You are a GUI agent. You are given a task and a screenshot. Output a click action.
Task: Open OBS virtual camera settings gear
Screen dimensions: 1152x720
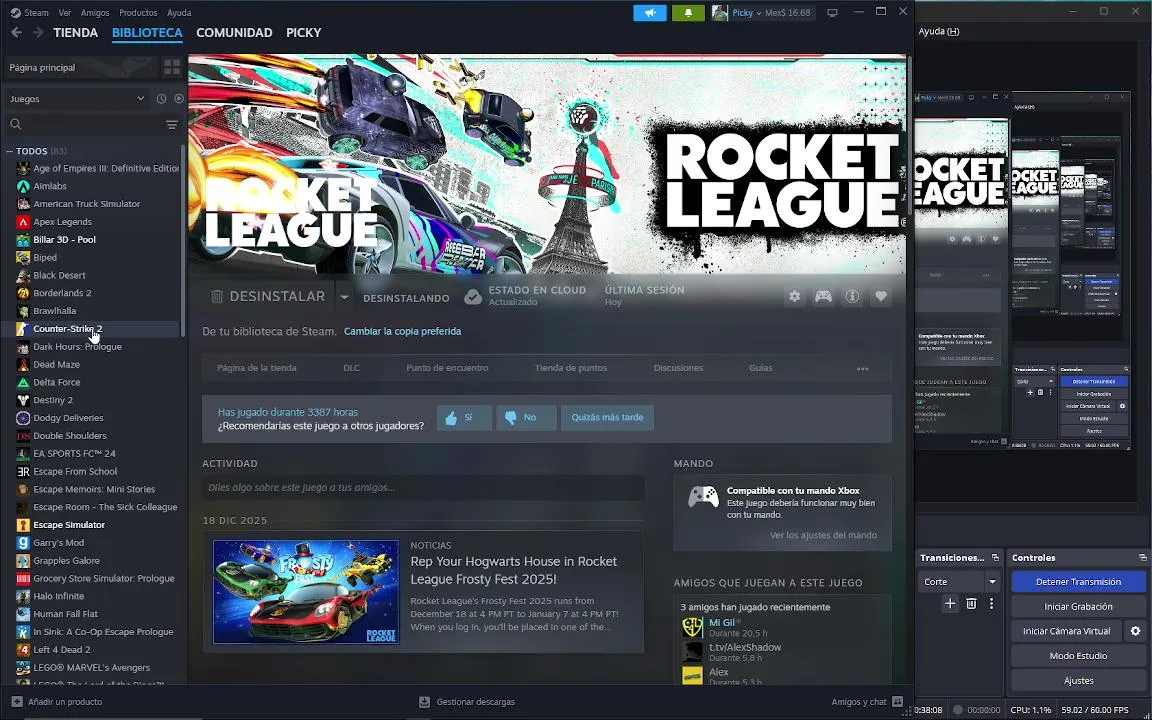(x=1135, y=631)
